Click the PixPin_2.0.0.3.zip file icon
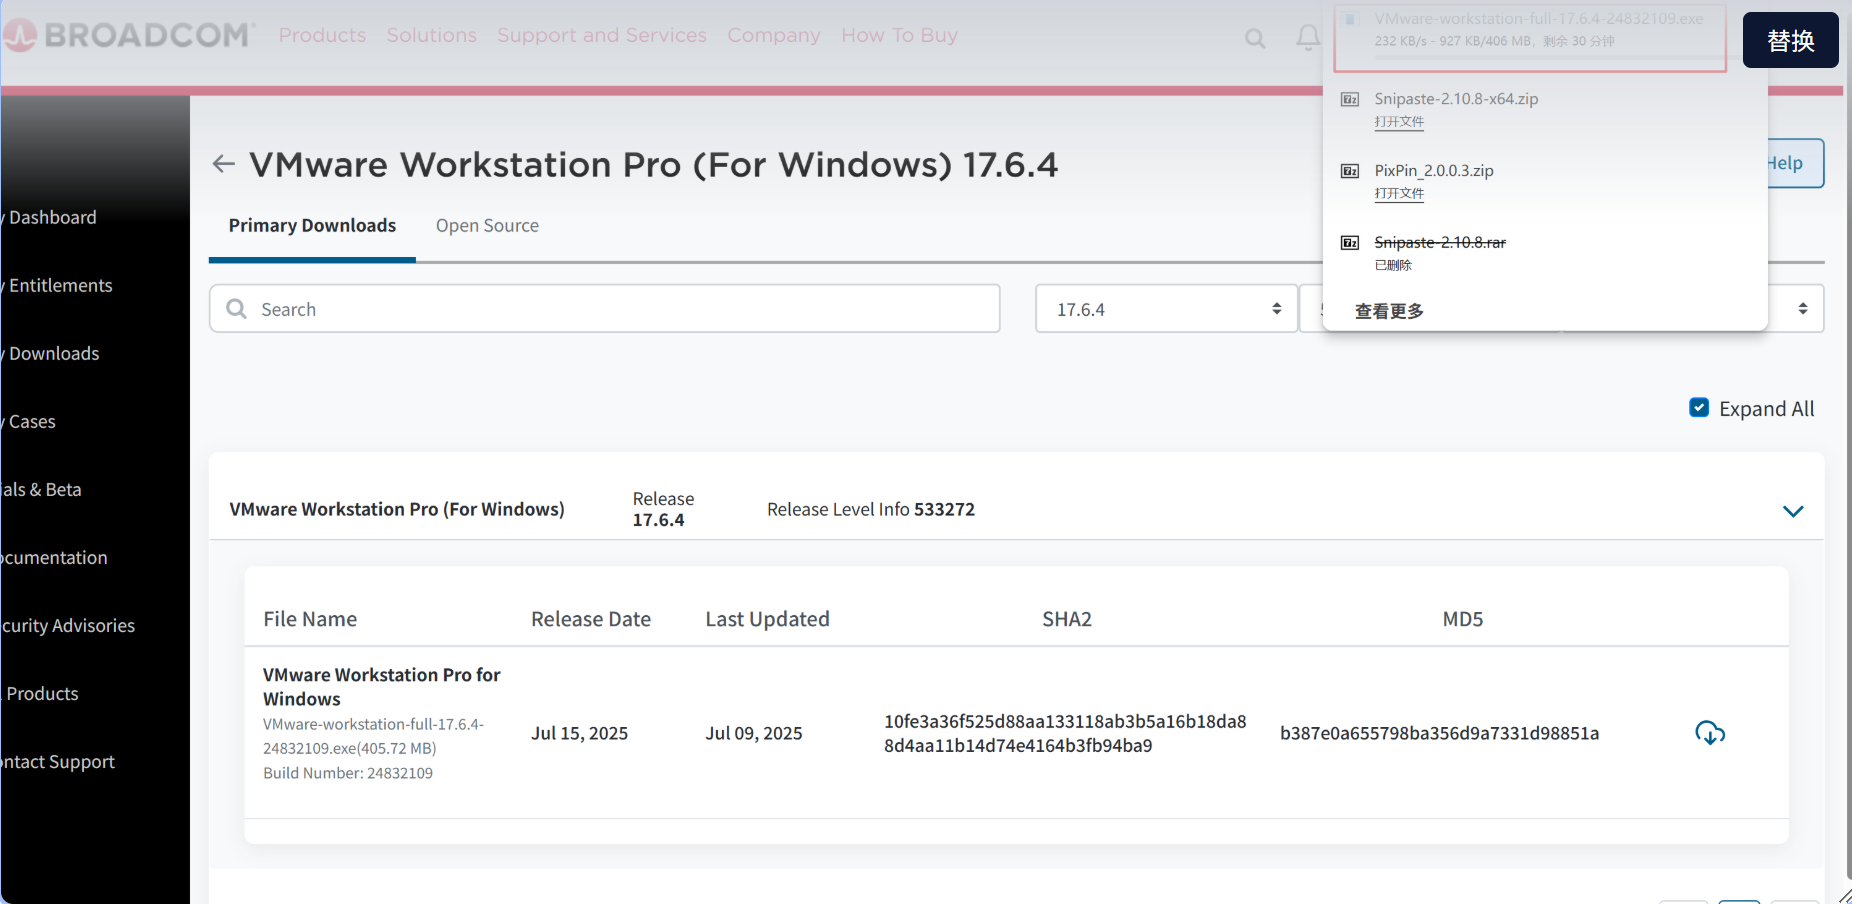Viewport: 1852px width, 904px height. [1350, 171]
